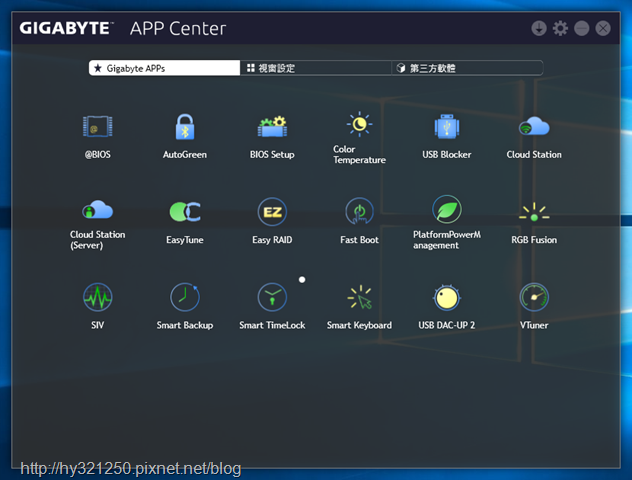Screen dimensions: 632x480
Task: Launch Fast Boot app
Action: click(x=359, y=212)
